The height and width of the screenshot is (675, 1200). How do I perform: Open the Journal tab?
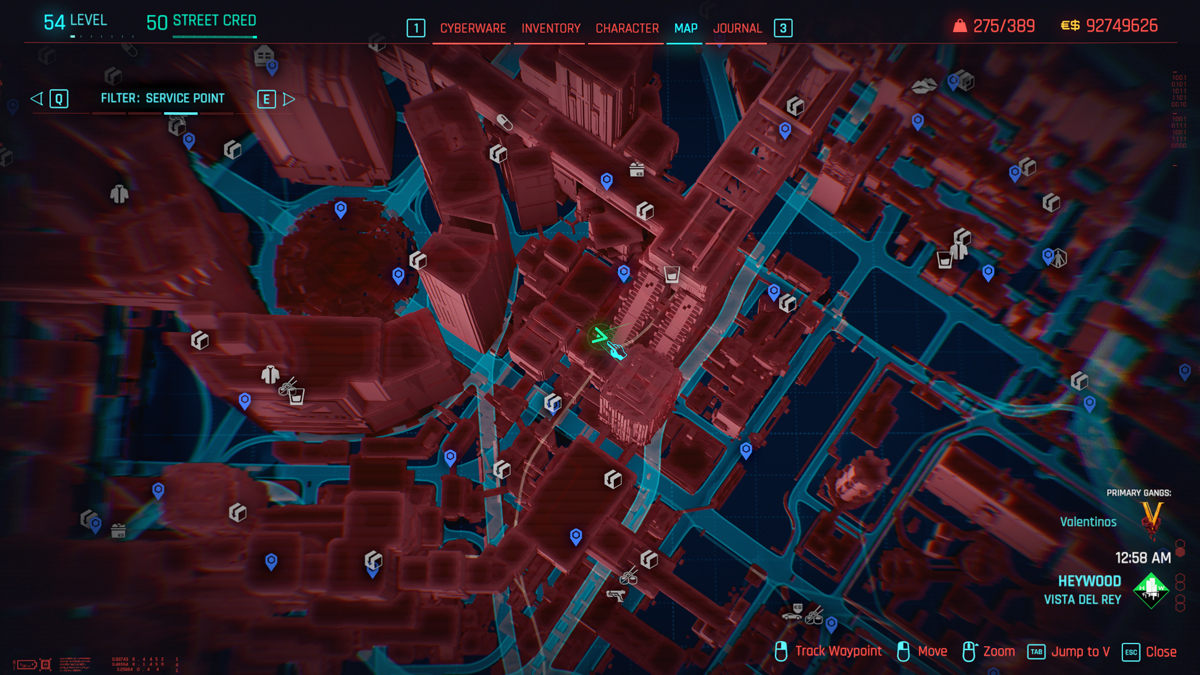(737, 28)
